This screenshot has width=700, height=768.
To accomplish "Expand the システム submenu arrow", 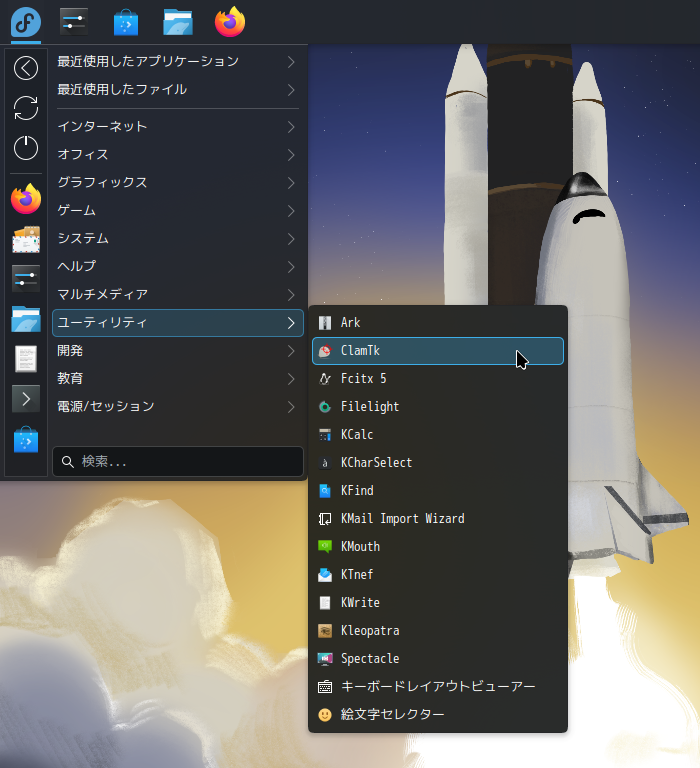I will 291,239.
